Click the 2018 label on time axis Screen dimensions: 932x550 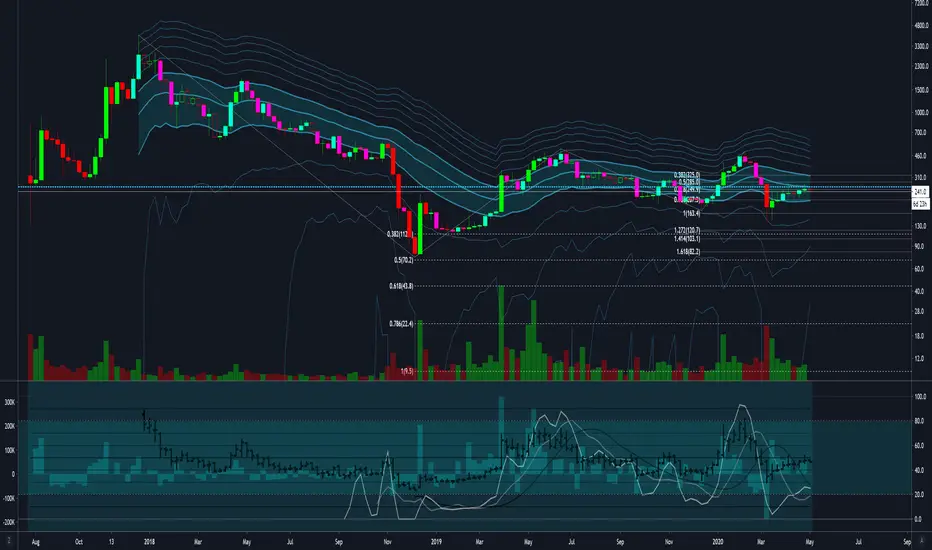tap(149, 542)
